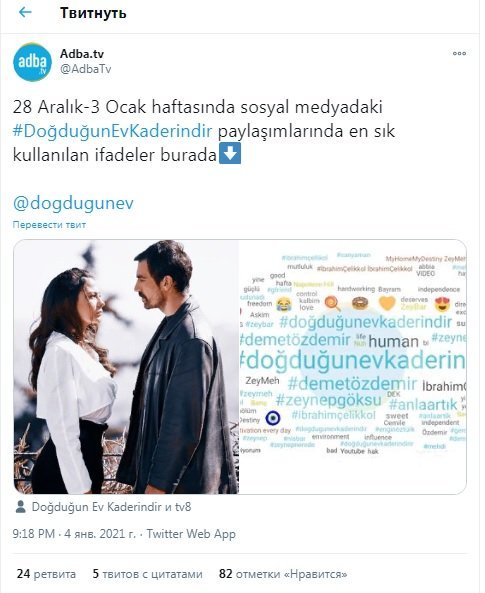Viewport: 485px width, 593px height.
Task: Click the Adba.tv display name
Action: click(x=82, y=54)
